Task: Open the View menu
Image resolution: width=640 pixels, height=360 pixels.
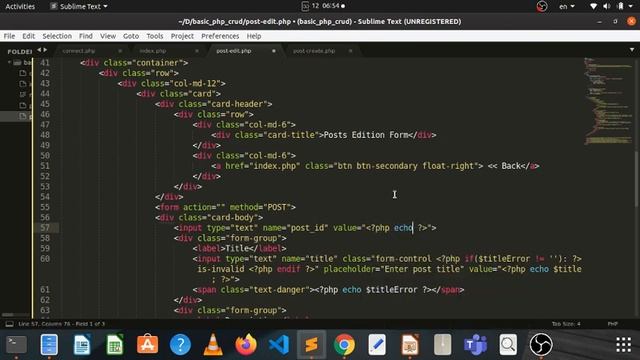Action: coord(108,36)
